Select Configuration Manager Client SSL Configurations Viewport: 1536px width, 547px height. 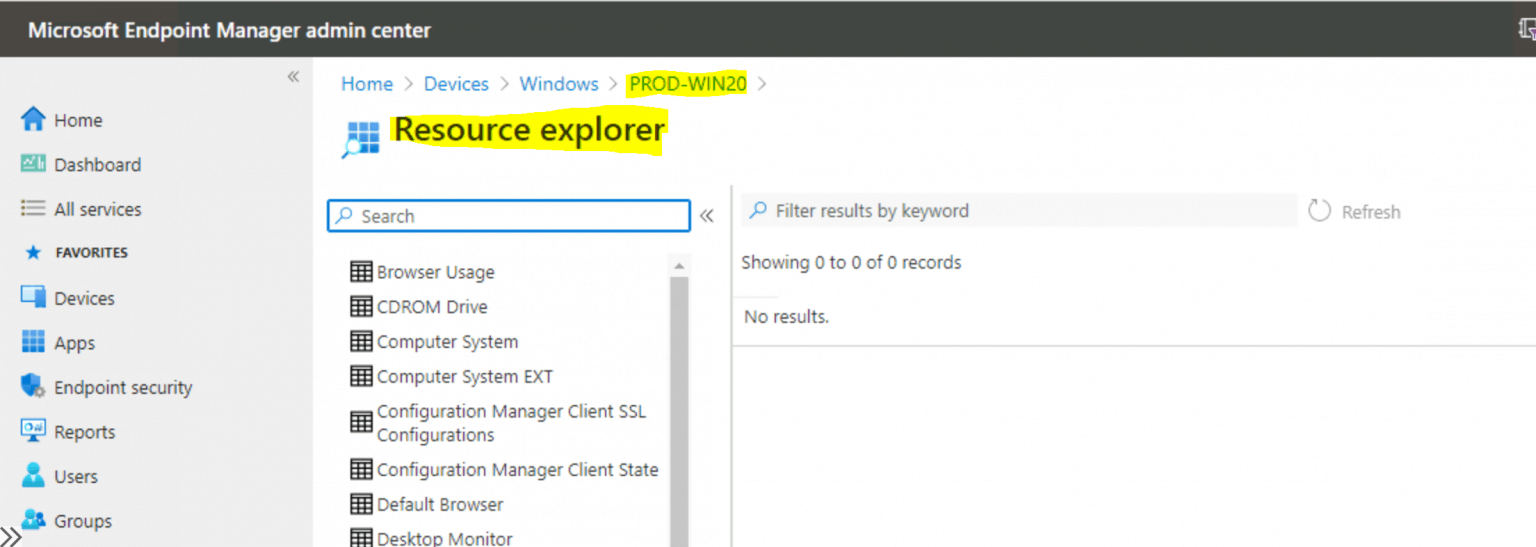(511, 423)
